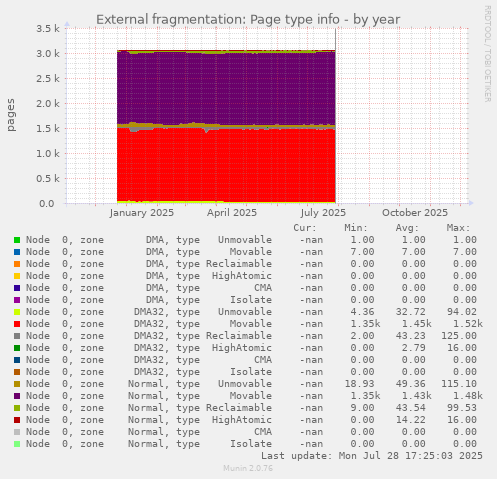Click the 'January 2025' x-axis label
Image resolution: width=497 pixels, height=479 pixels.
[142, 213]
